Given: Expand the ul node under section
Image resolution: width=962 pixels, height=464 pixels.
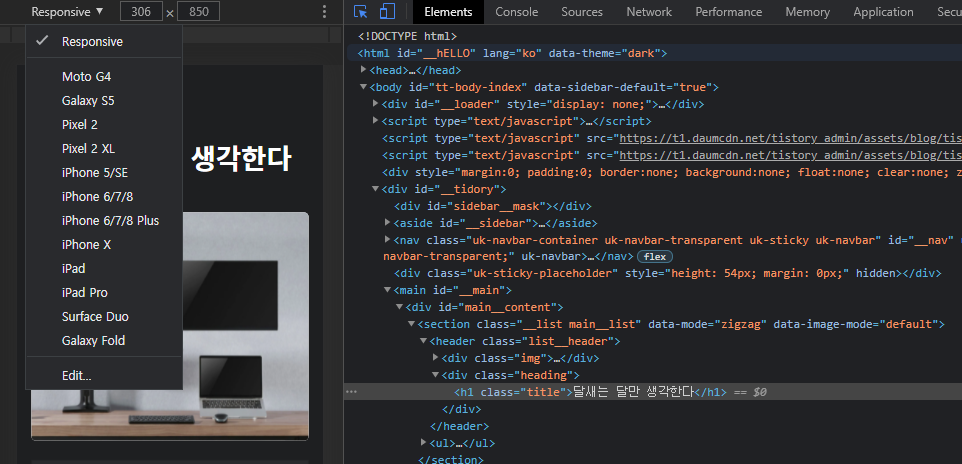Looking at the screenshot, I should 423,442.
